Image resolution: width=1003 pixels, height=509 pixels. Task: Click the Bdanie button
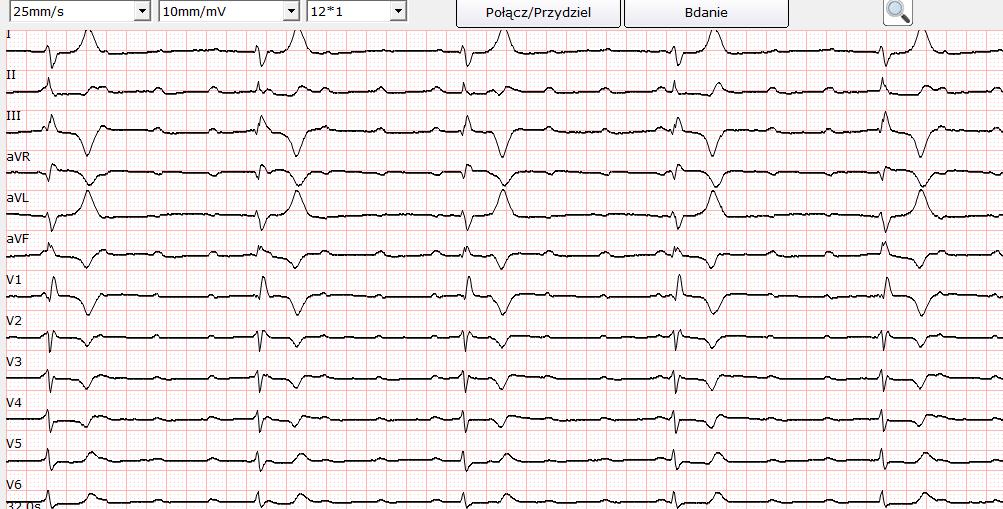(706, 13)
